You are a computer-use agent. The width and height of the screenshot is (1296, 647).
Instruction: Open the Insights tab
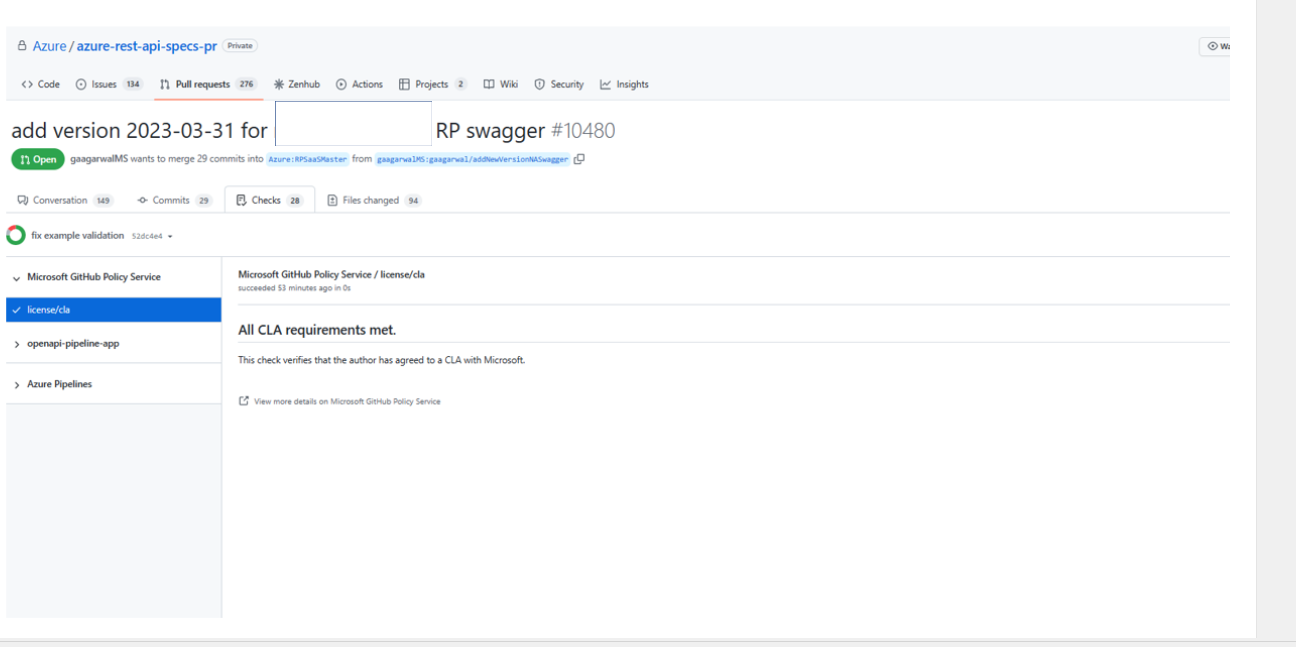point(624,84)
